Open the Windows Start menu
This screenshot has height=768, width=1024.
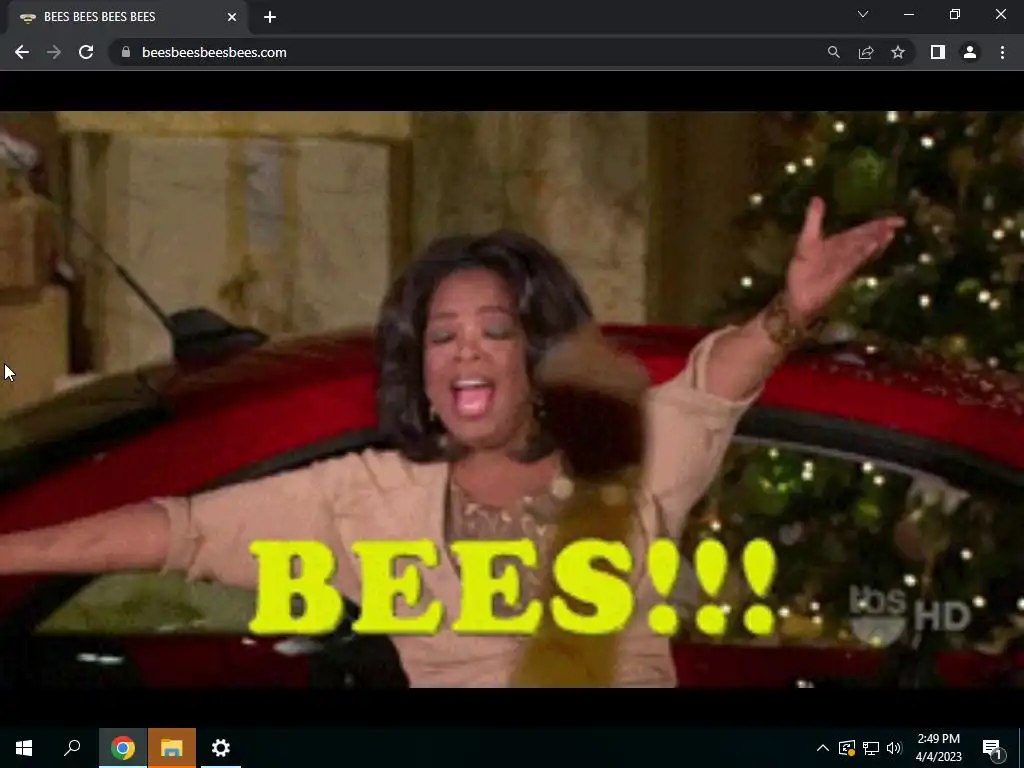pos(24,748)
